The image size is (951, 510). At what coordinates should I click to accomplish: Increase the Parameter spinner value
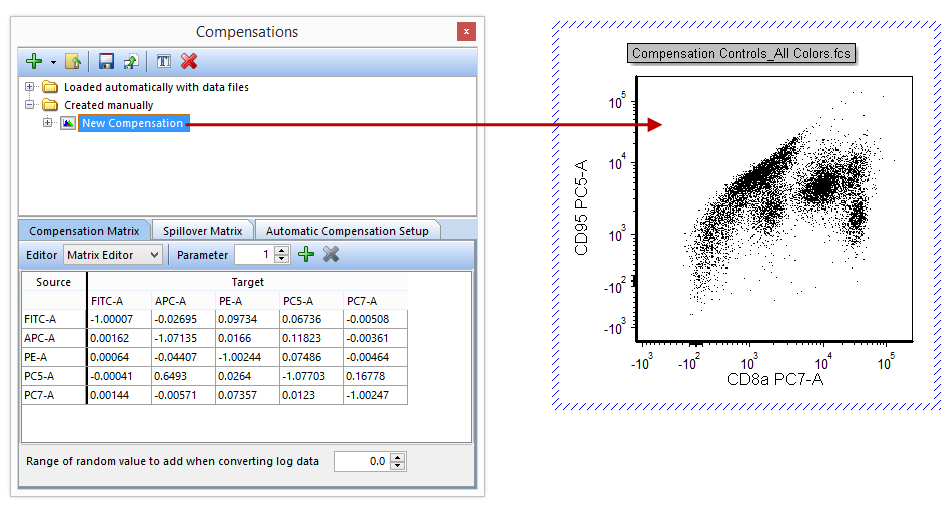coord(282,251)
